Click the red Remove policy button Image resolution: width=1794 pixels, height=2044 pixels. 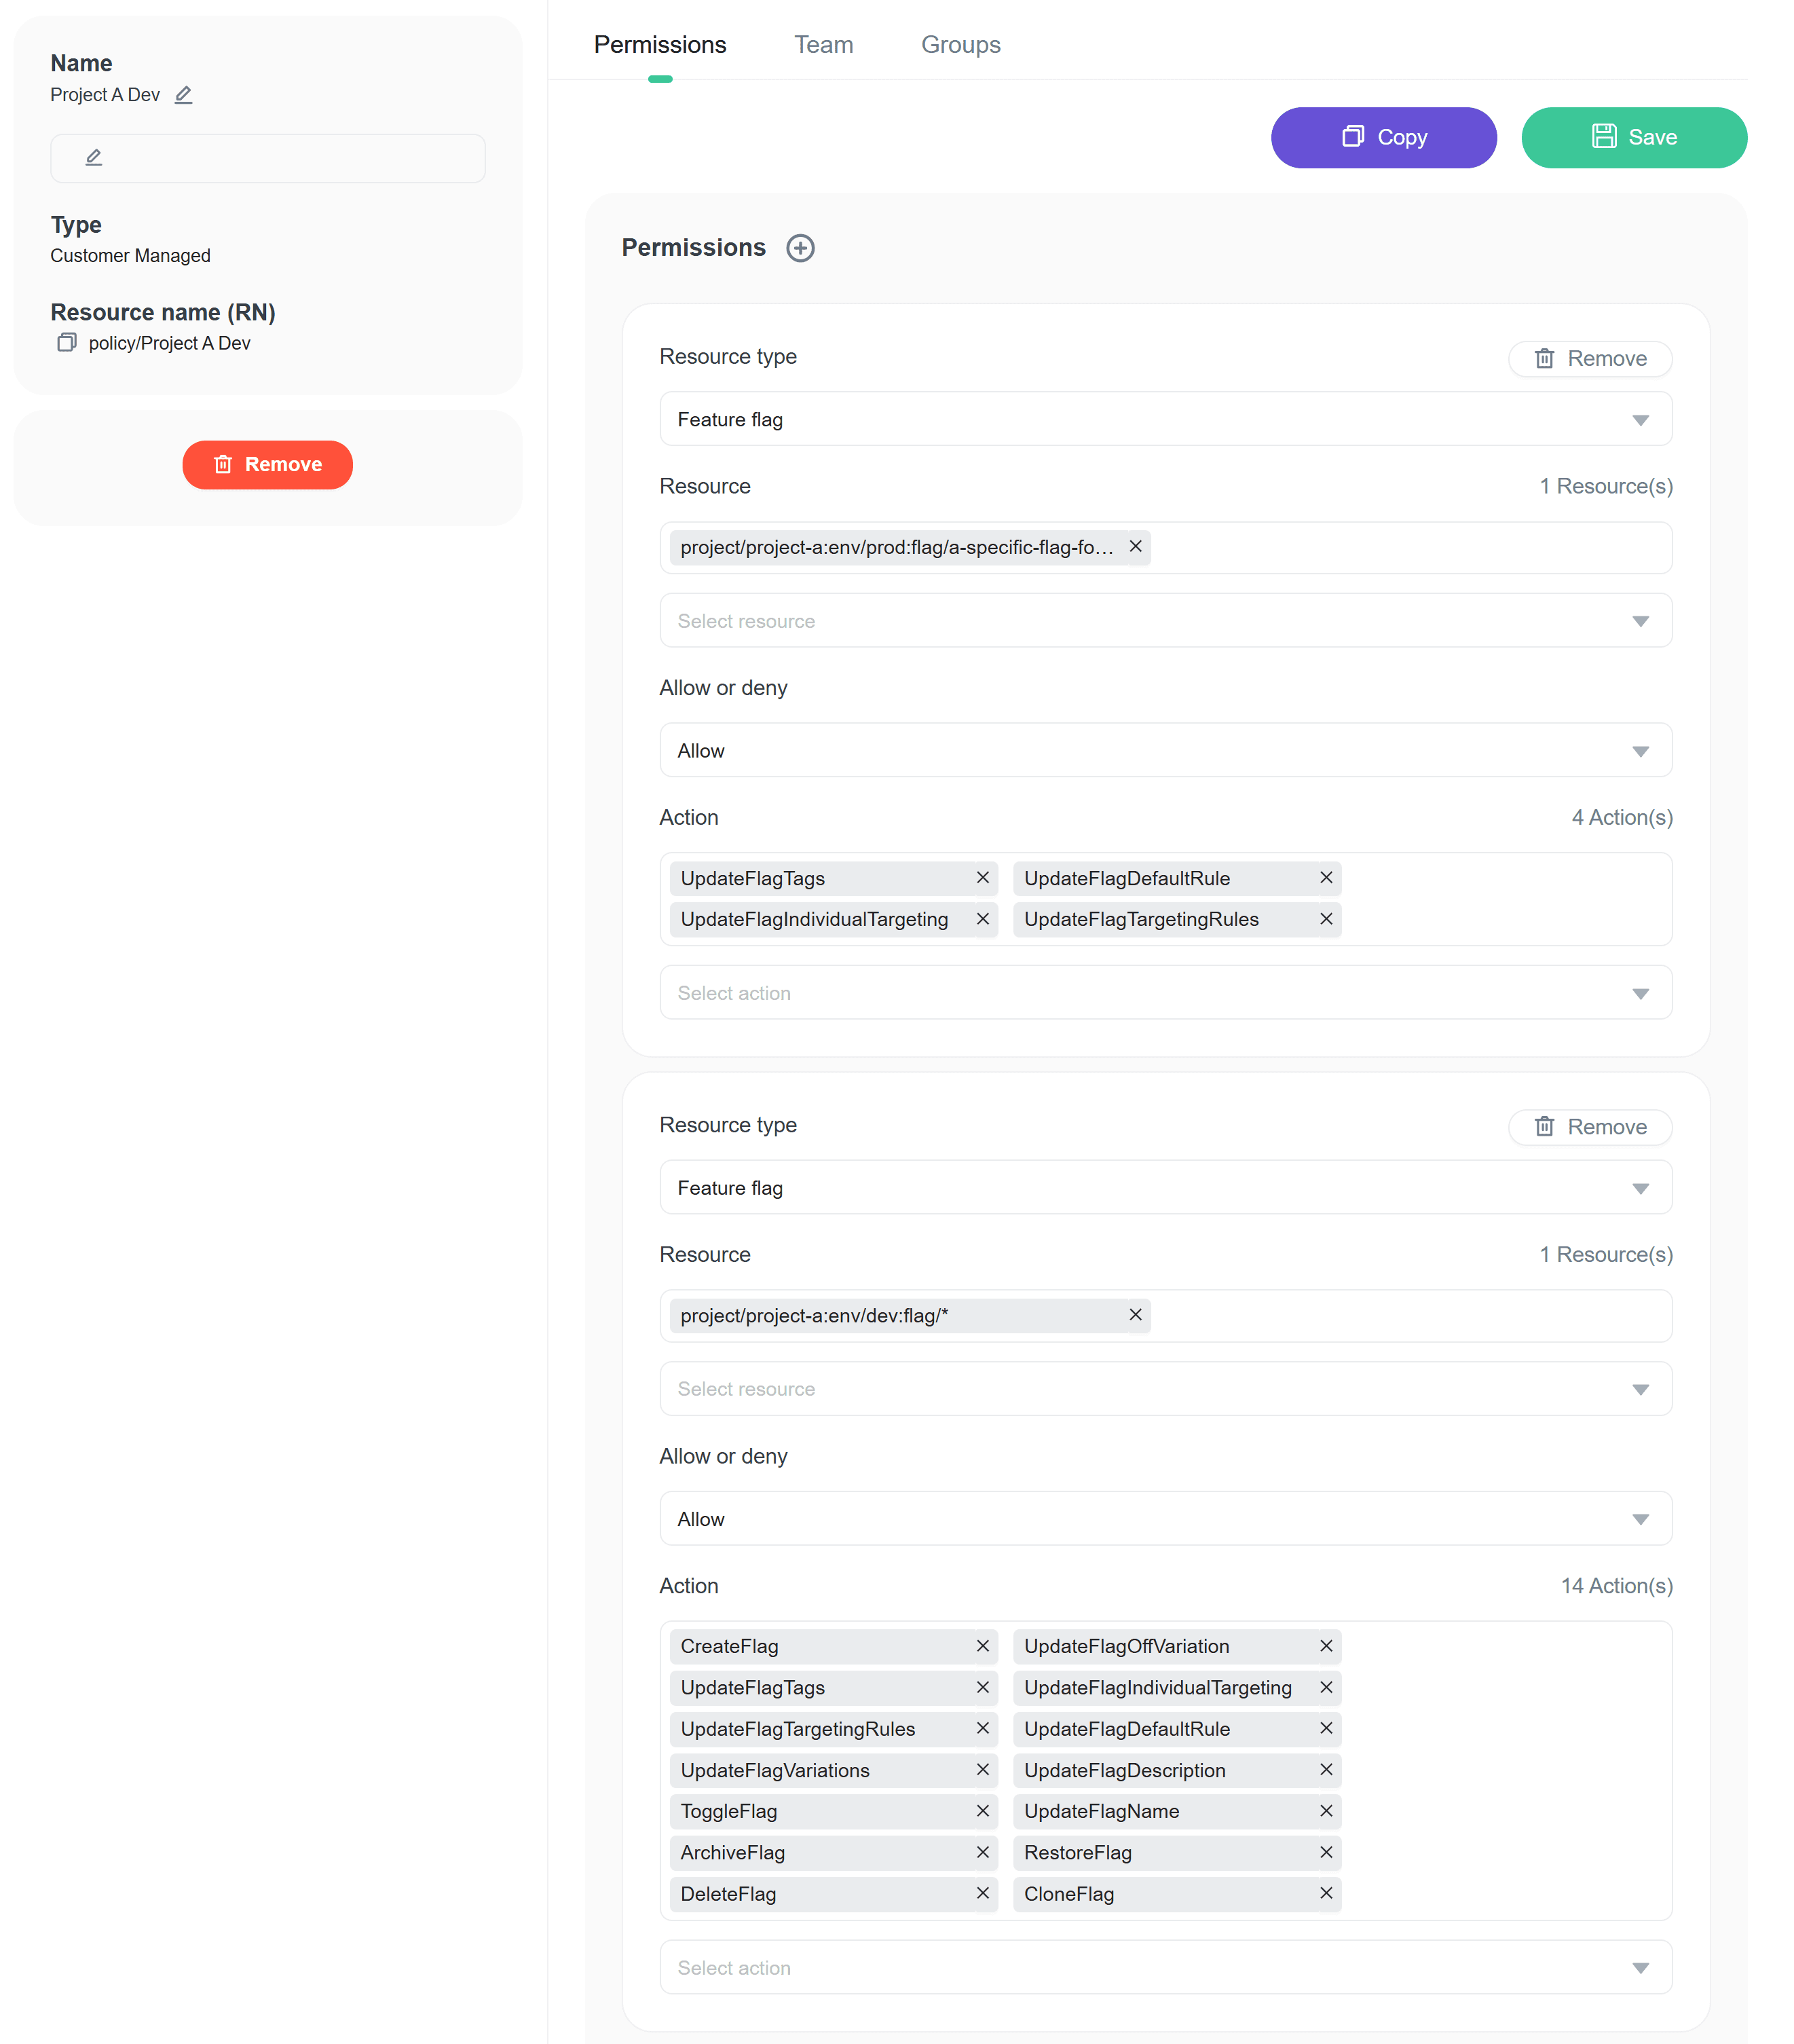(x=267, y=465)
